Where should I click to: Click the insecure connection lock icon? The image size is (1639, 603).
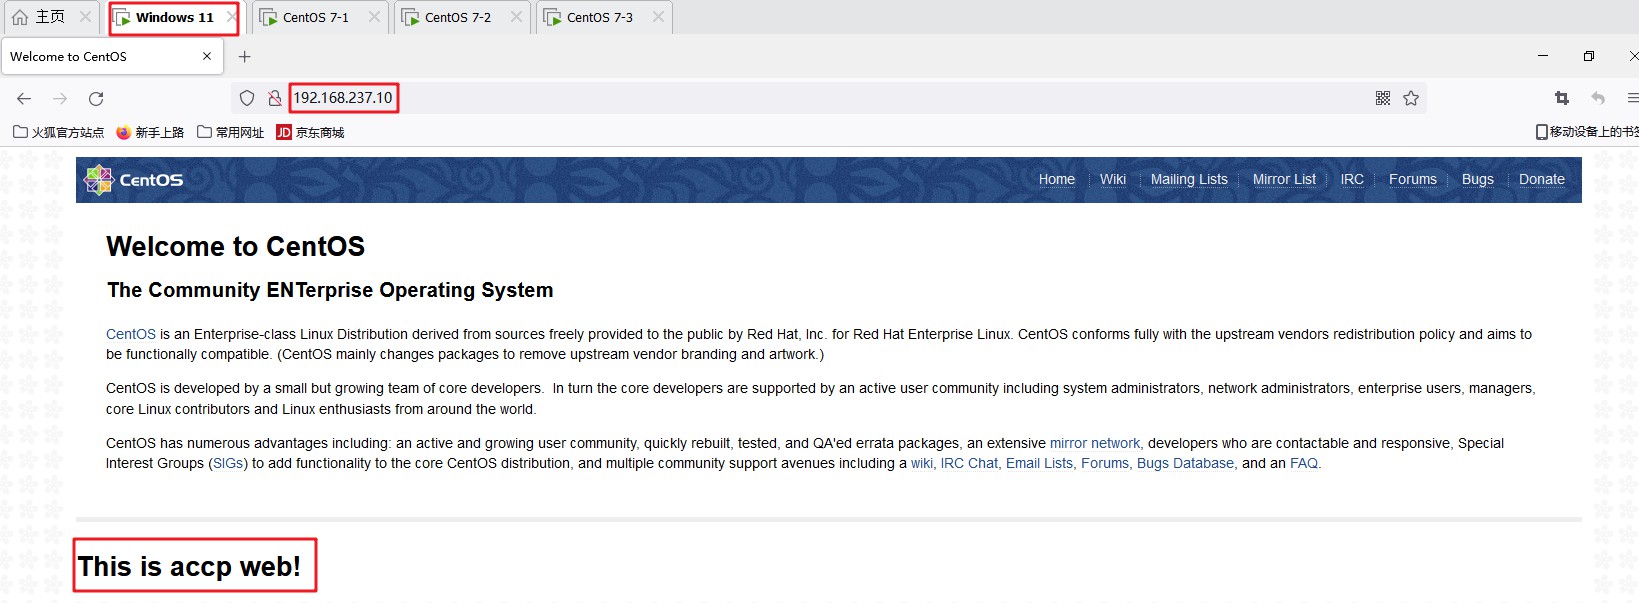[274, 98]
